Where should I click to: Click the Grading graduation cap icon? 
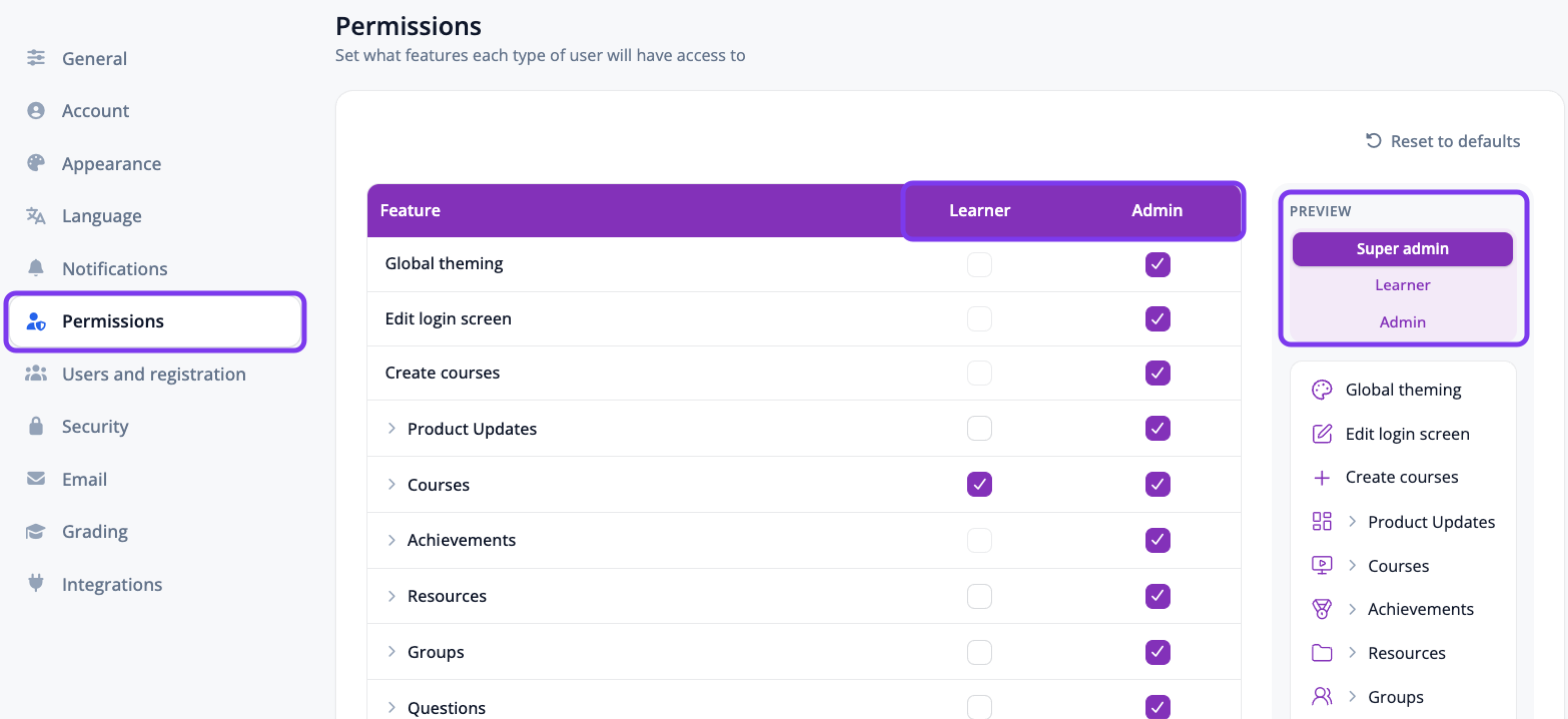tap(36, 532)
